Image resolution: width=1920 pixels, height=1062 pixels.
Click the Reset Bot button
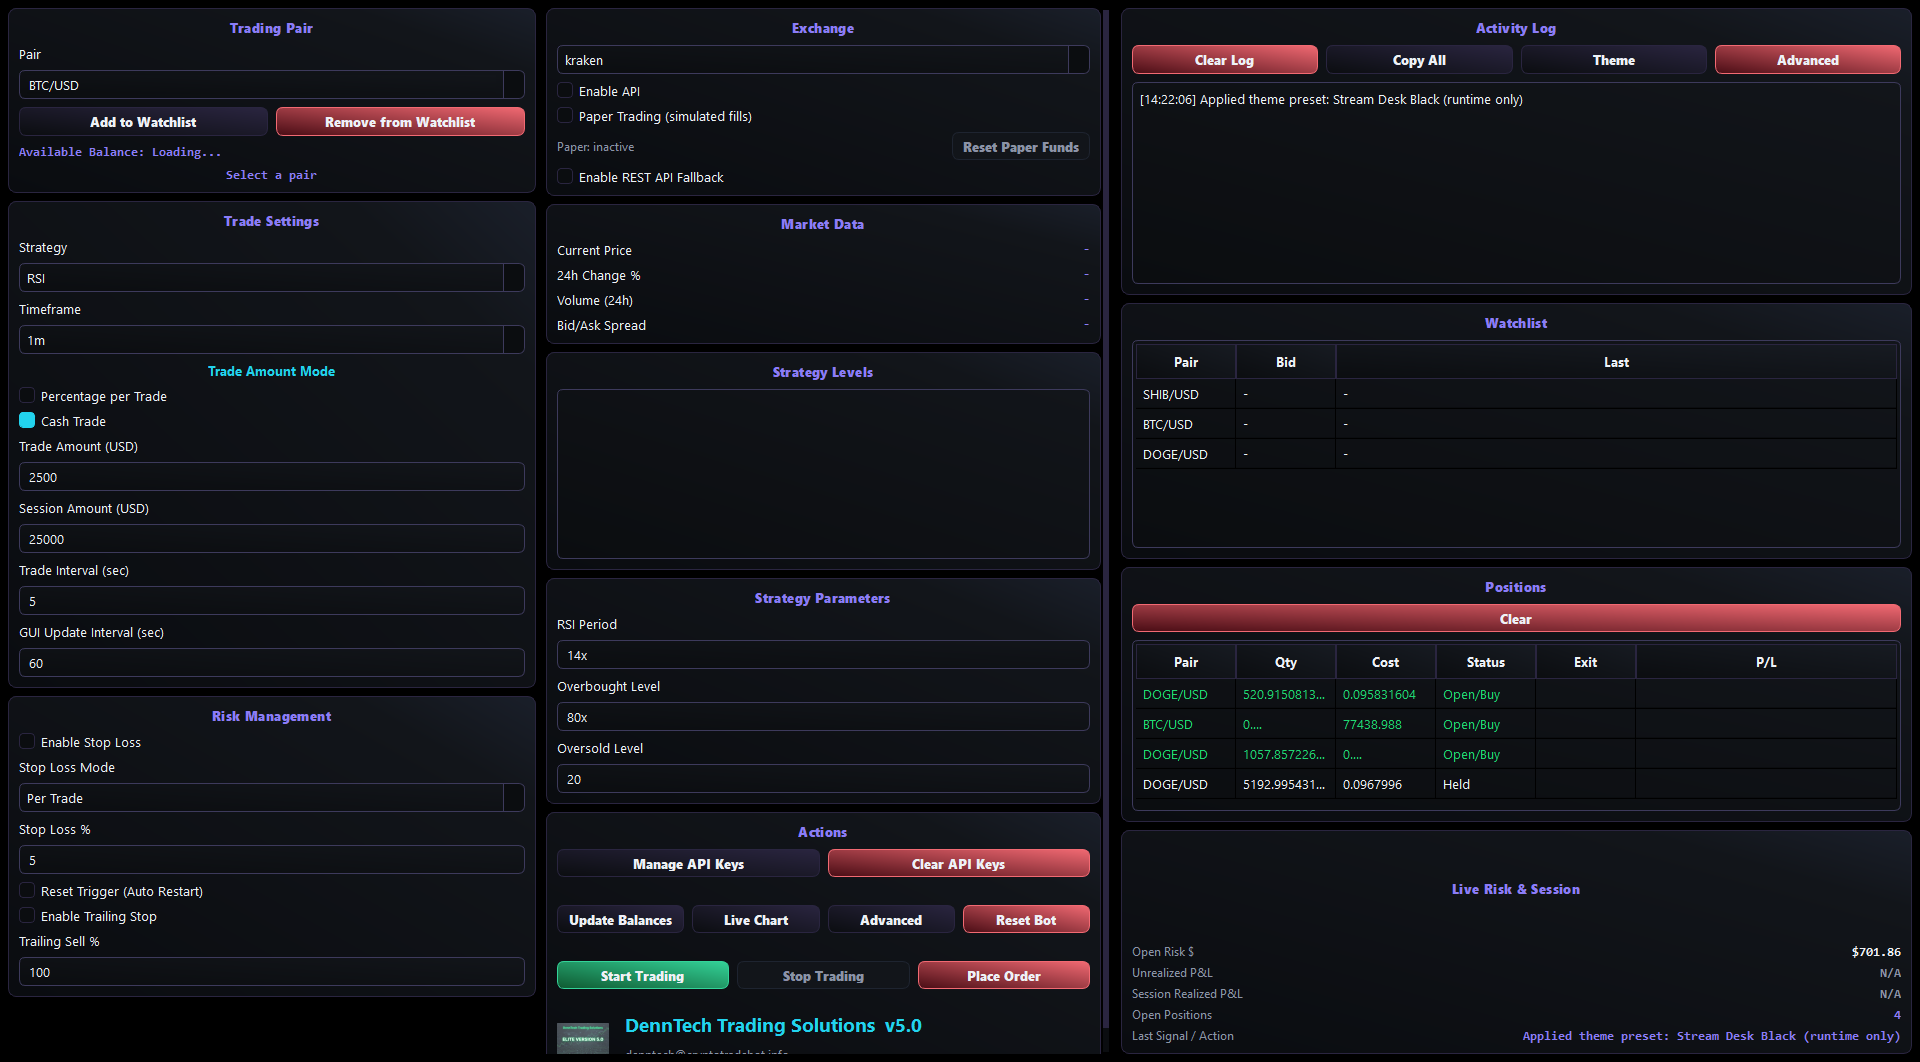1026,920
